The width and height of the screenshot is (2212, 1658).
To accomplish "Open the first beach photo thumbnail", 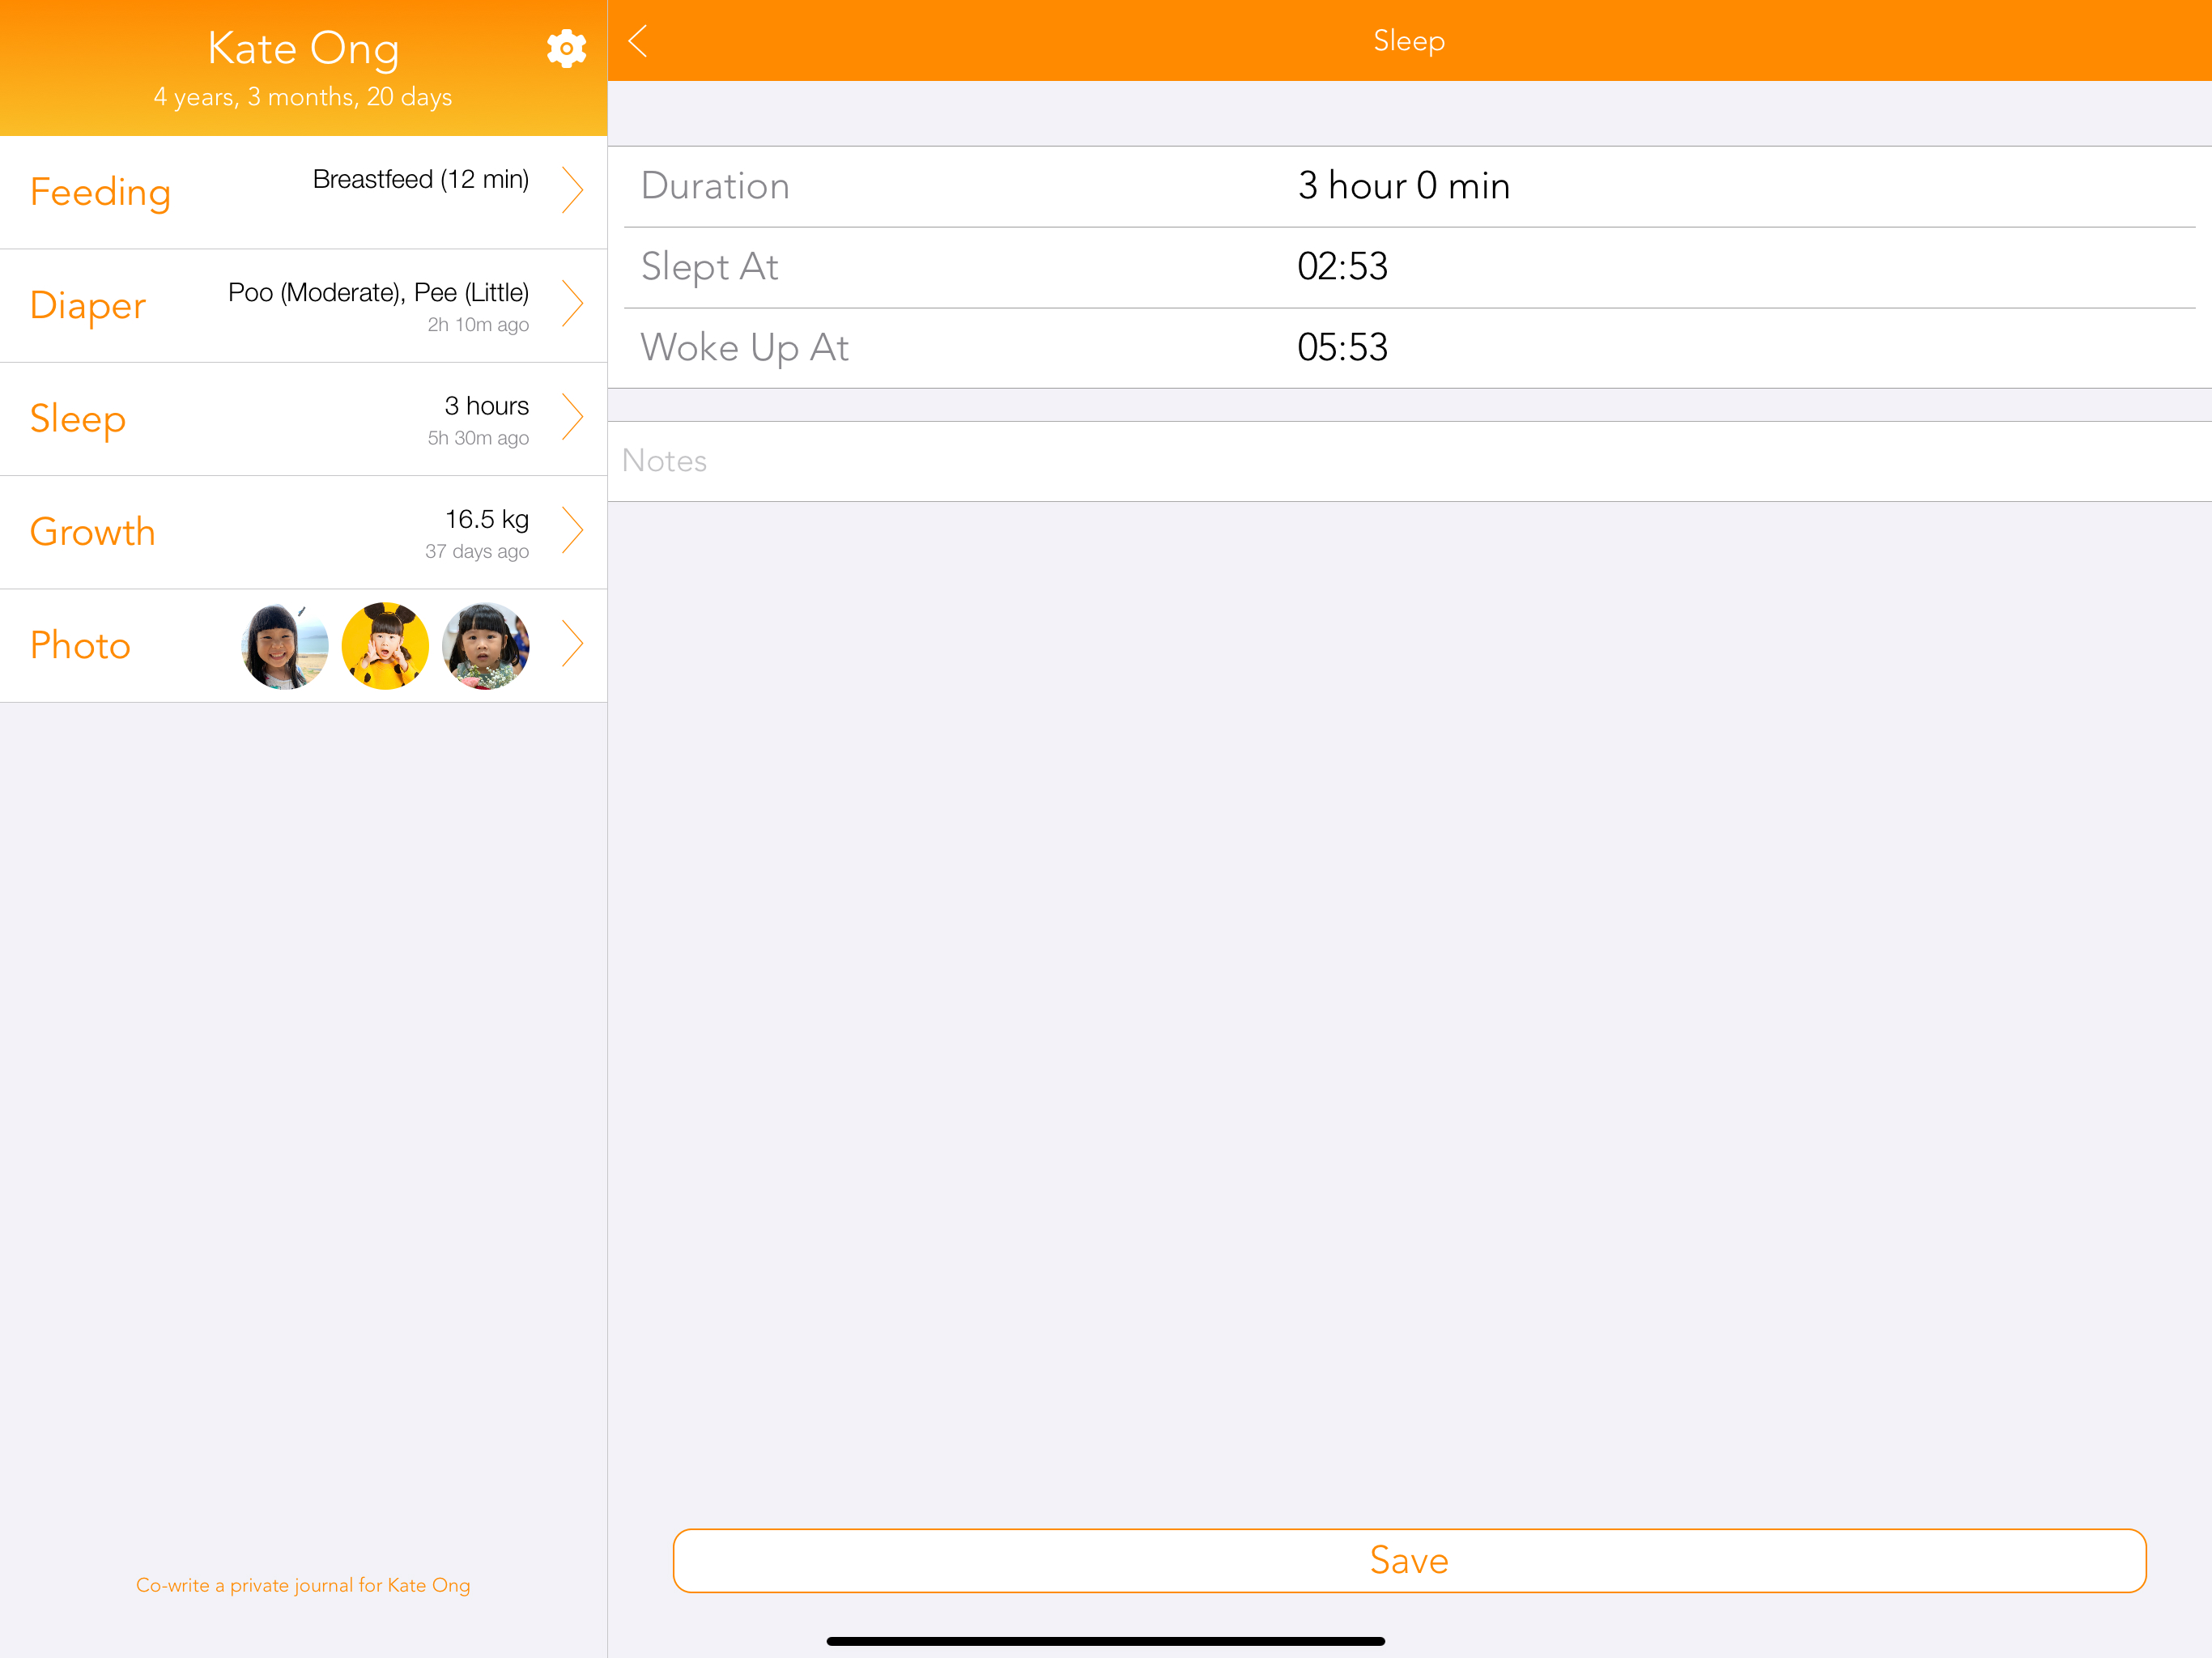I will pyautogui.click(x=285, y=646).
